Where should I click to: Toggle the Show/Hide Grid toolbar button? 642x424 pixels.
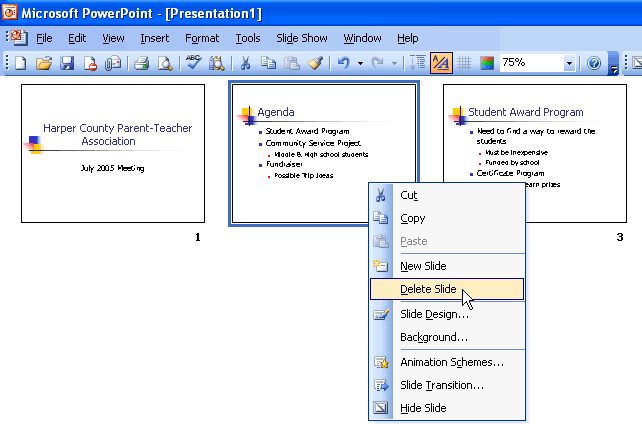[464, 63]
